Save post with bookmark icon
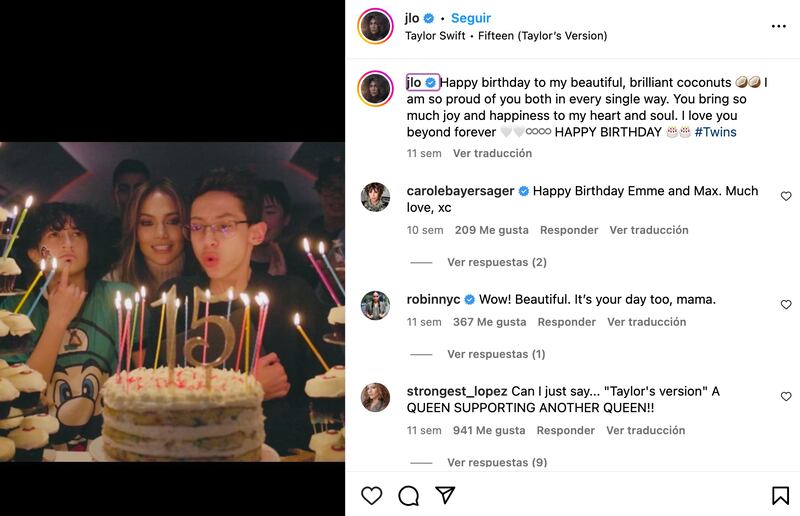800x516 pixels. (780, 495)
